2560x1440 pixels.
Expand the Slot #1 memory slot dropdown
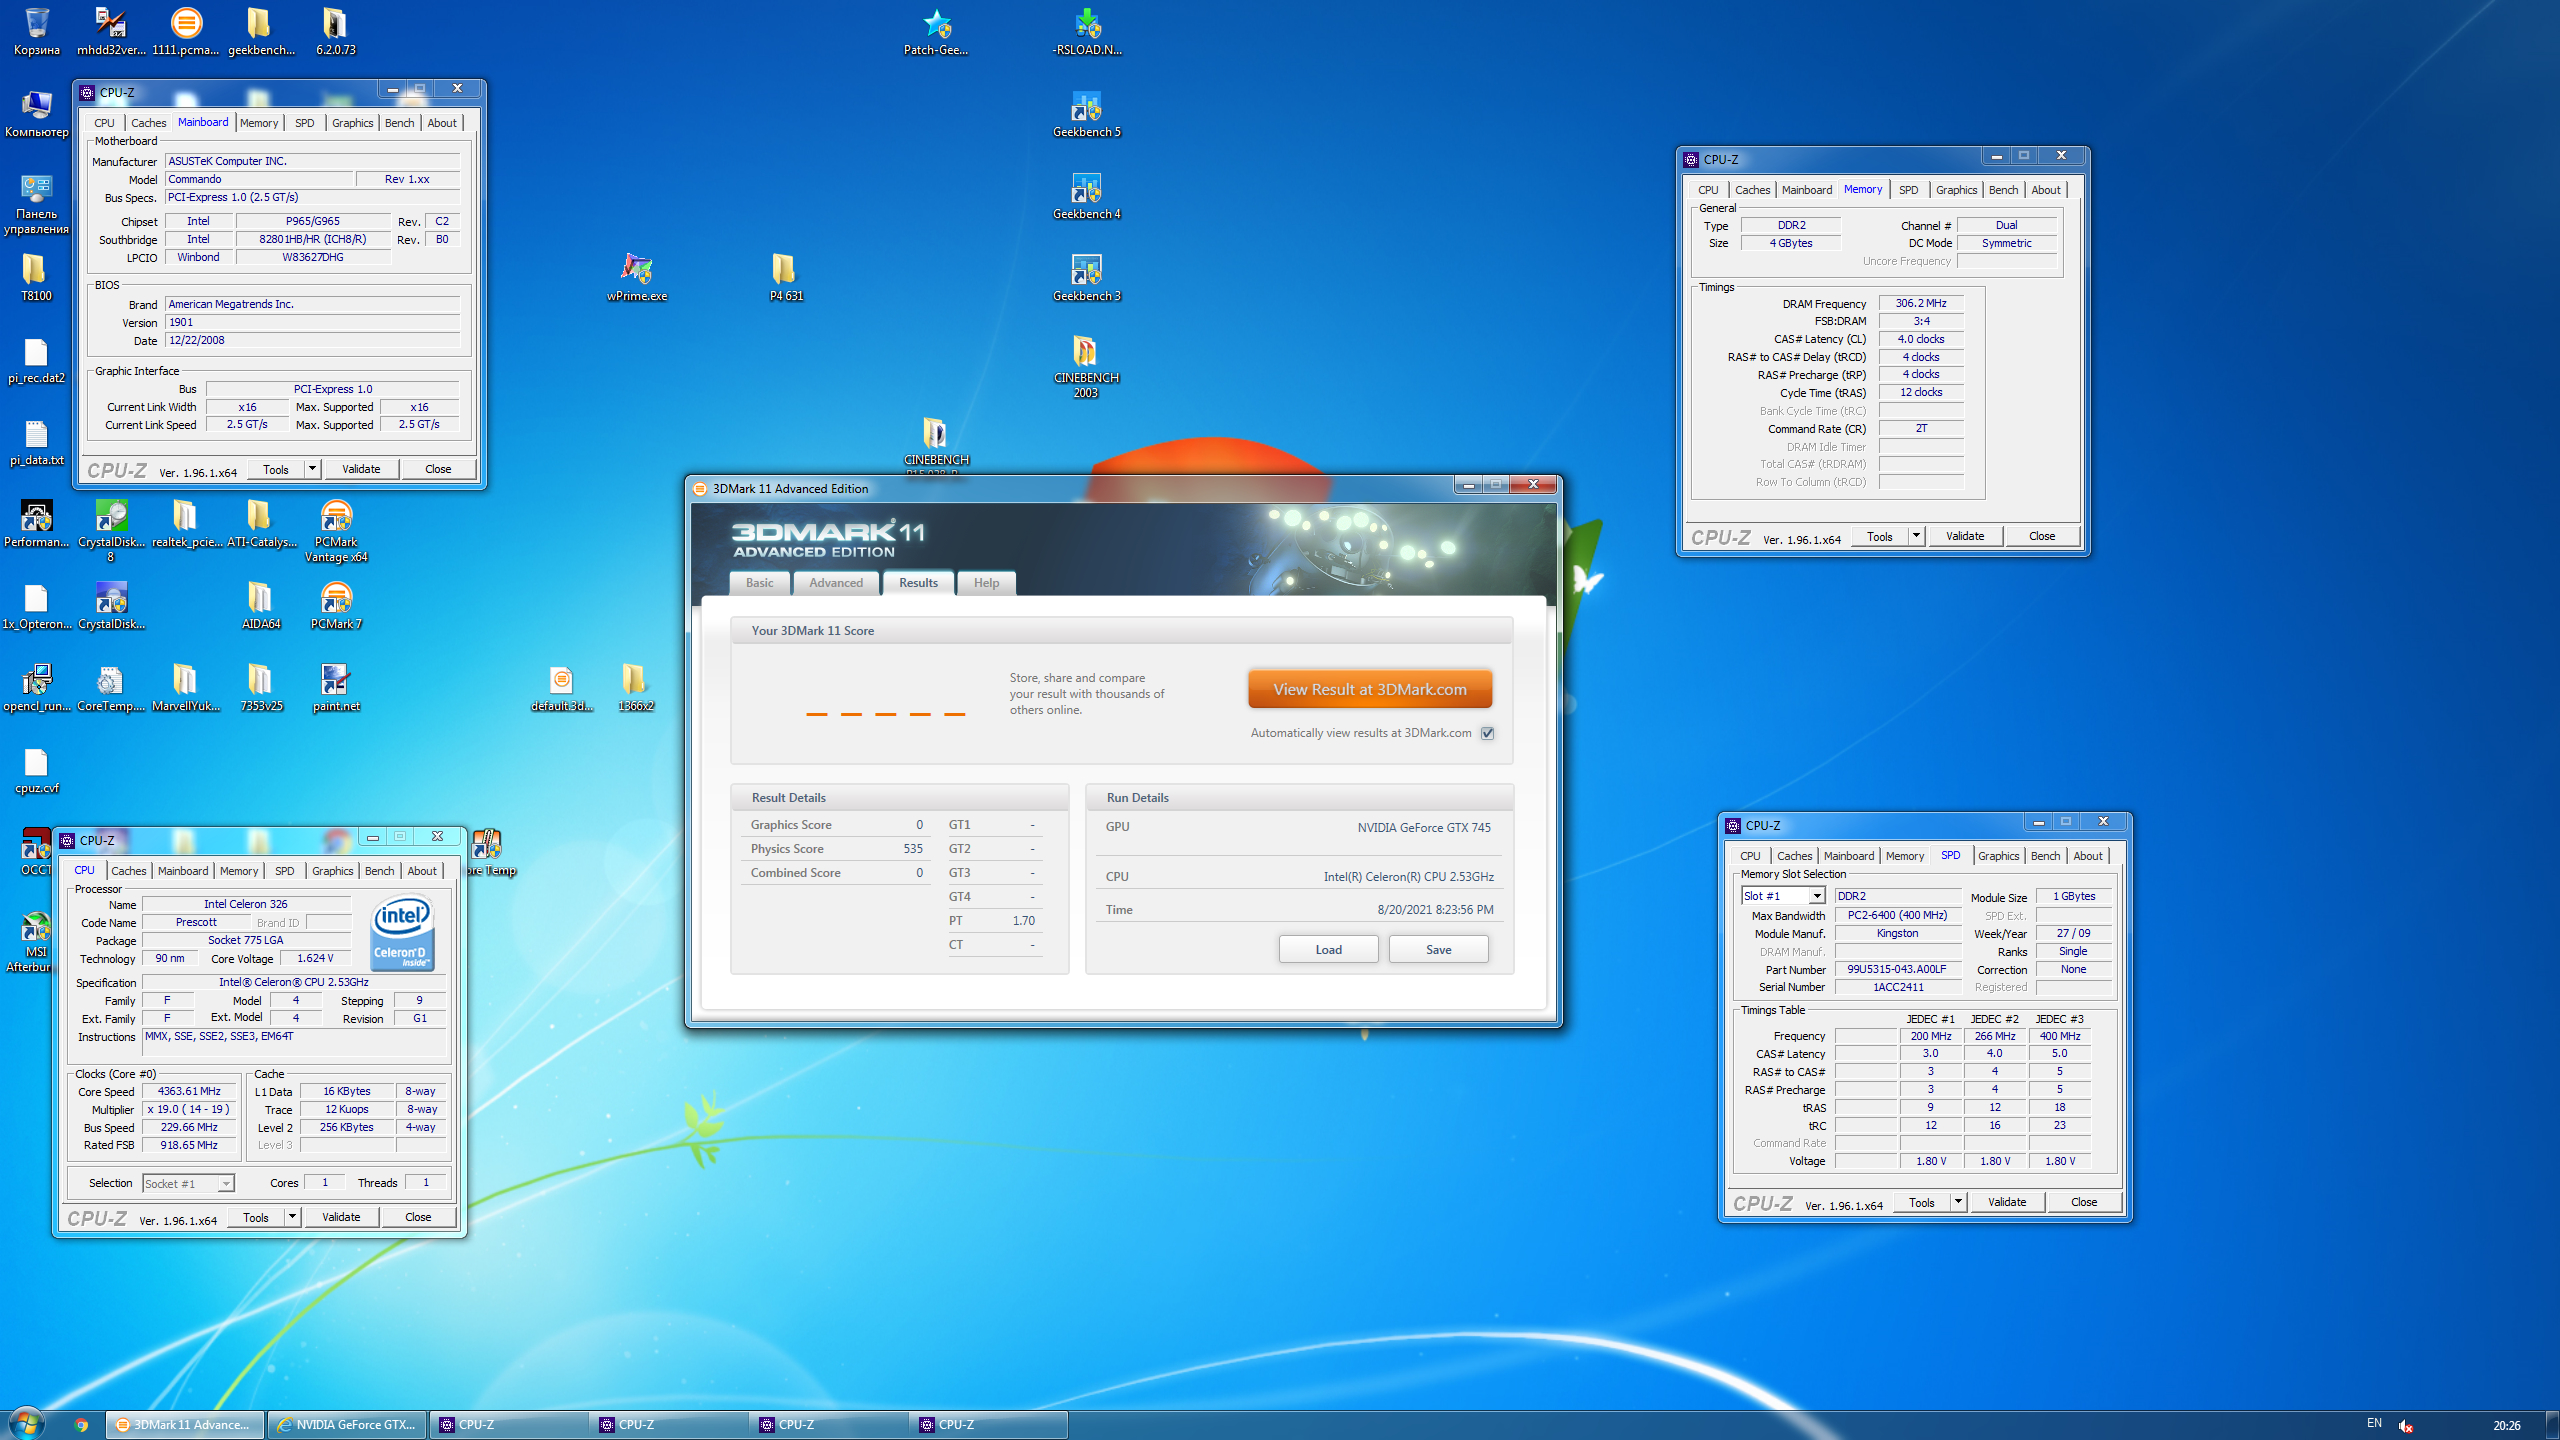click(1817, 896)
